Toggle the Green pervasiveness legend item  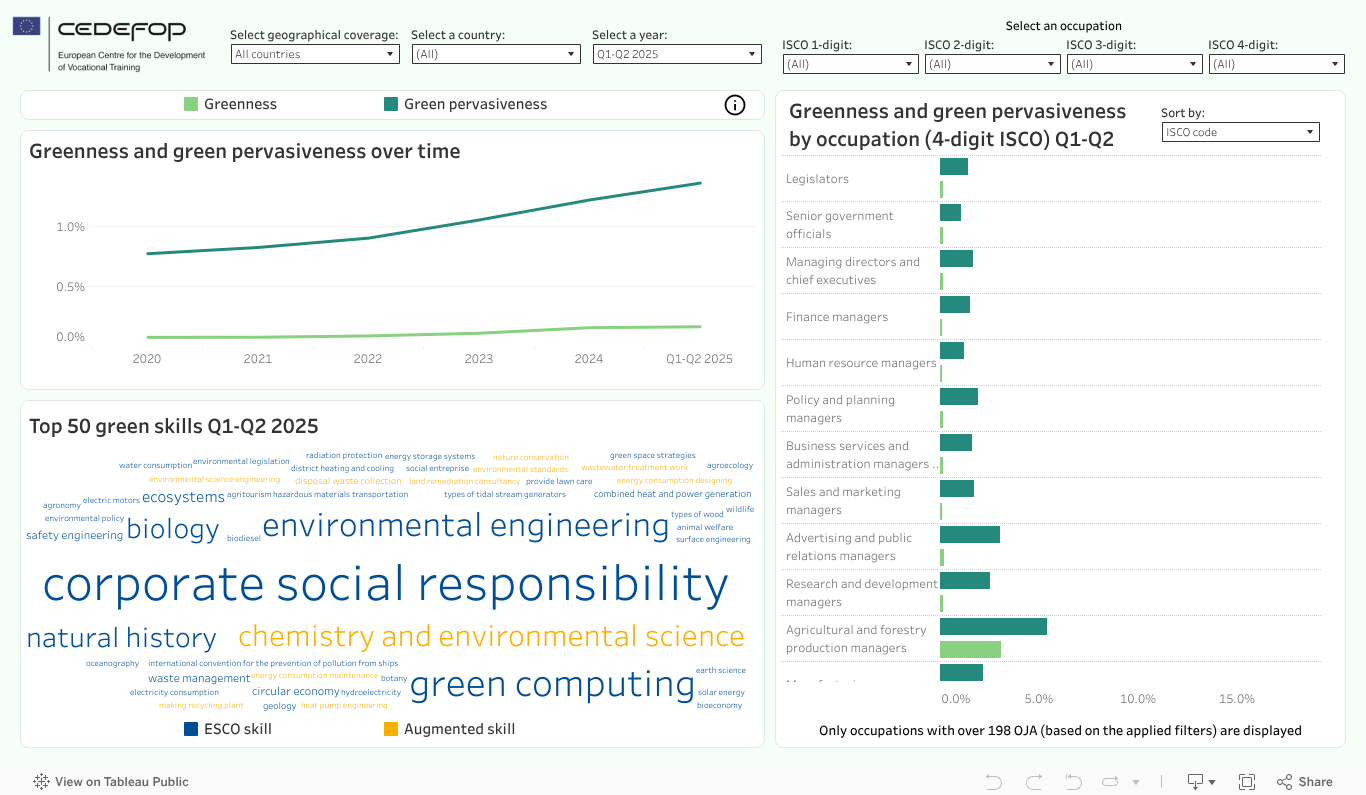[x=465, y=104]
